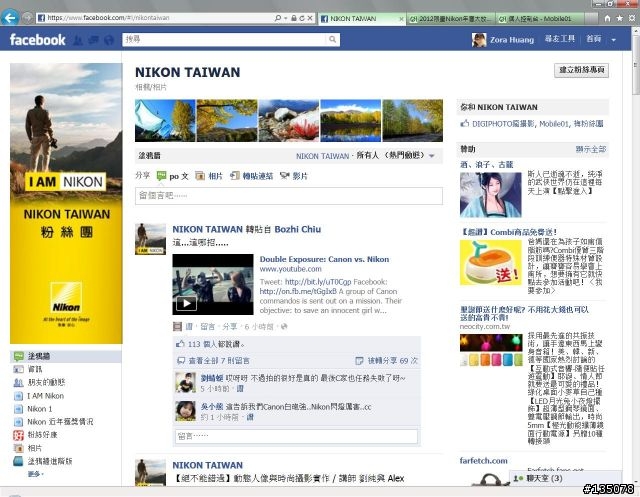Select the 影片 video share option

(x=294, y=176)
